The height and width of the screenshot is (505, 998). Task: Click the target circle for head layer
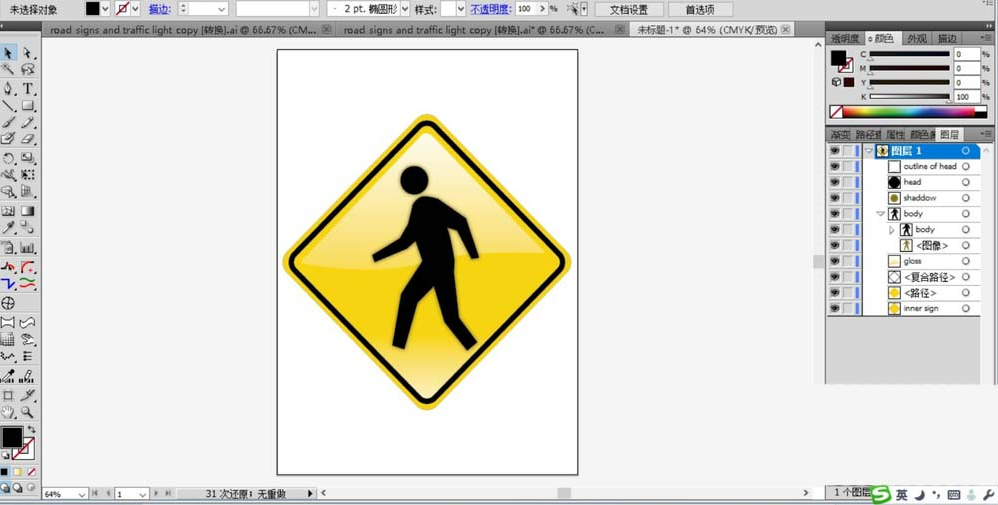pyautogui.click(x=966, y=182)
